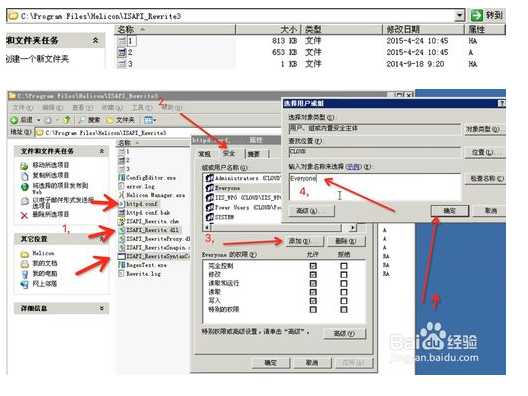Click the Search magnifier toolbar button
The width and height of the screenshot is (528, 396).
click(x=89, y=120)
